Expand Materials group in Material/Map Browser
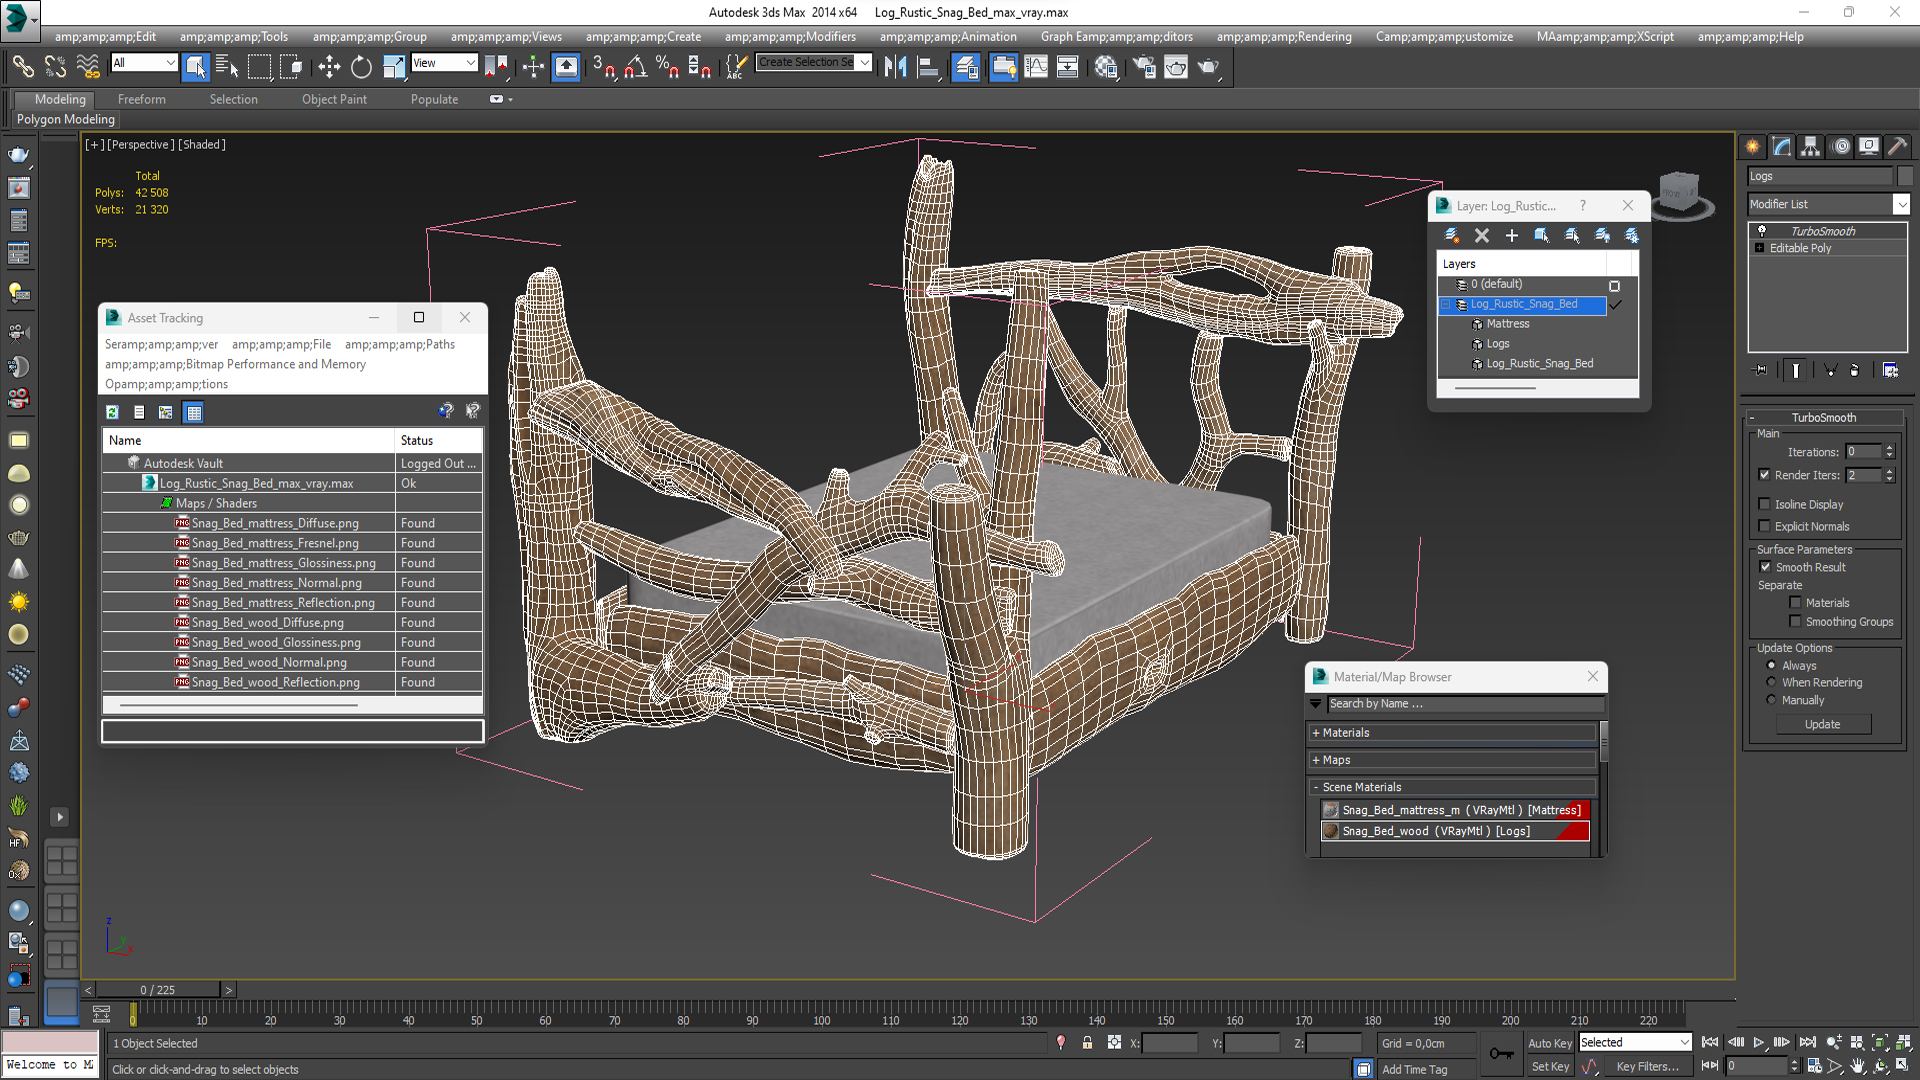This screenshot has width=1920, height=1080. tap(1316, 733)
